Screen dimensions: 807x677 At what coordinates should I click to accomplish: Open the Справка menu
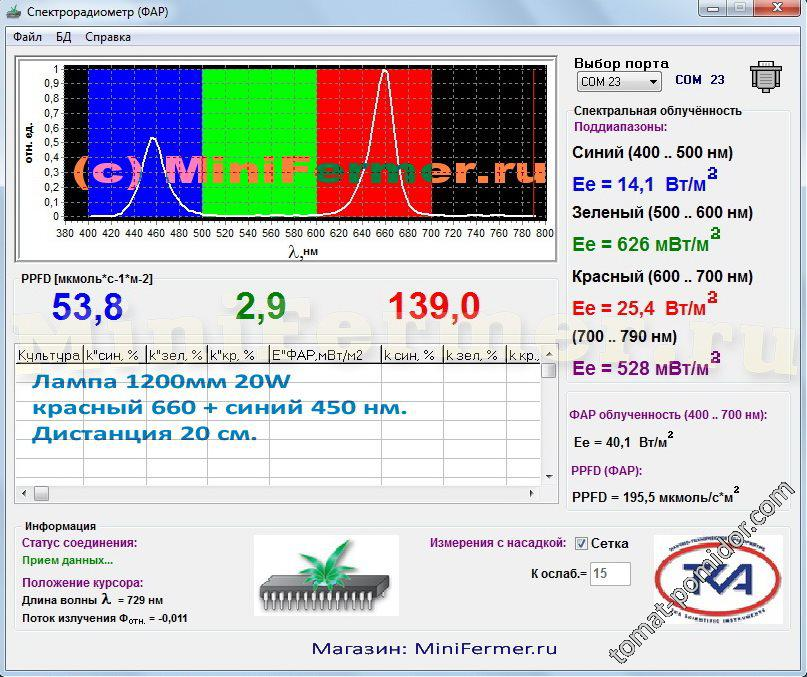(x=108, y=37)
